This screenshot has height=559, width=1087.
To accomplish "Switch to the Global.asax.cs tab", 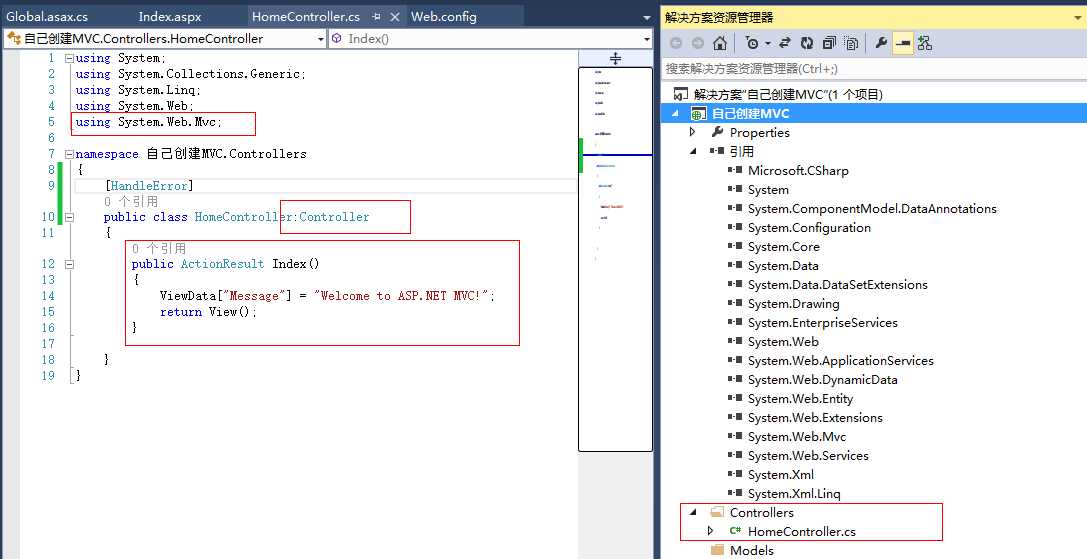I will click(x=47, y=16).
